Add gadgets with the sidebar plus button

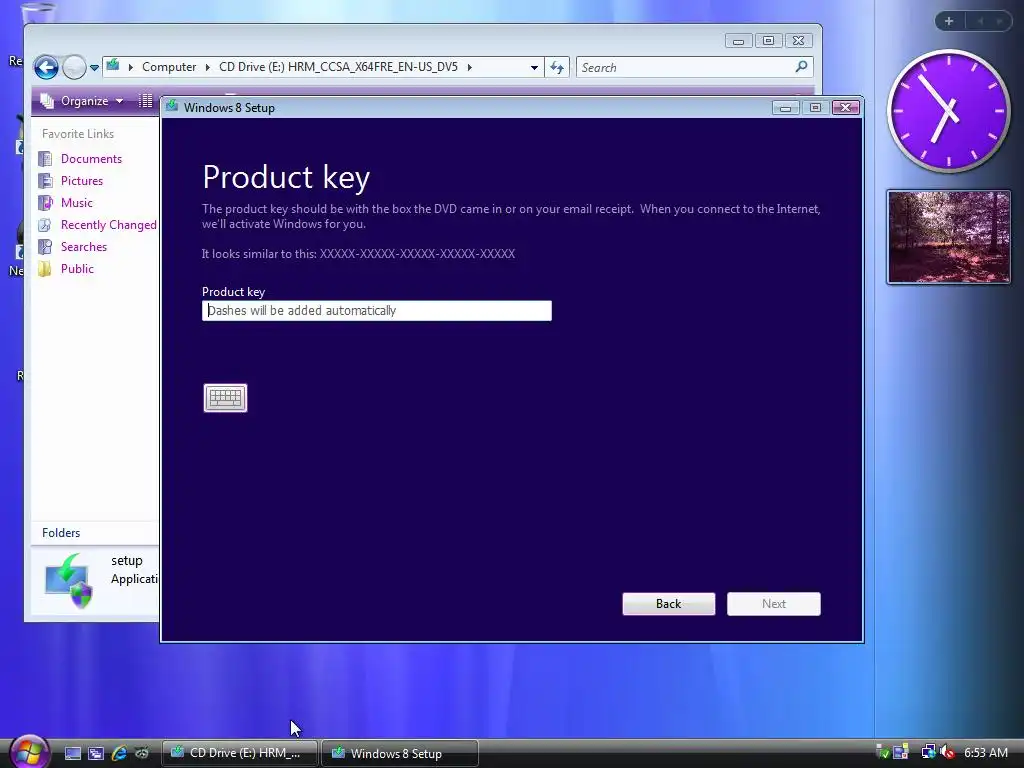pos(949,21)
